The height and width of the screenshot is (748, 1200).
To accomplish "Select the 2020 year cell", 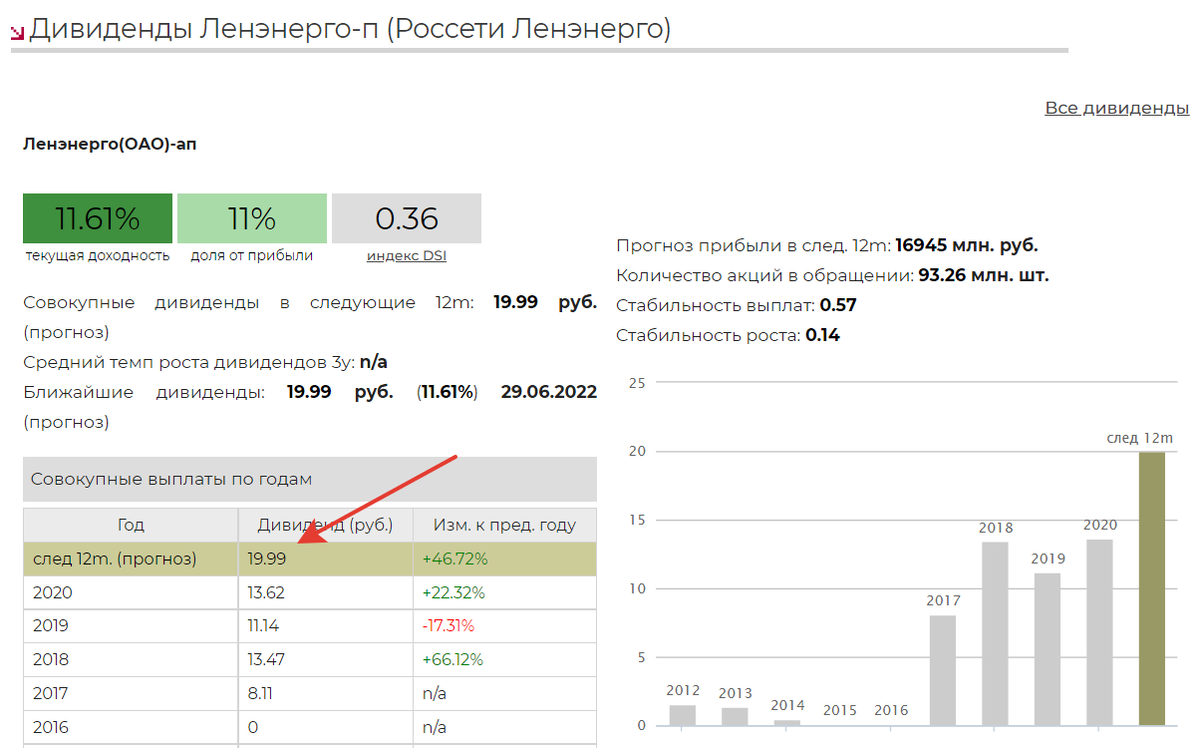I will click(131, 592).
